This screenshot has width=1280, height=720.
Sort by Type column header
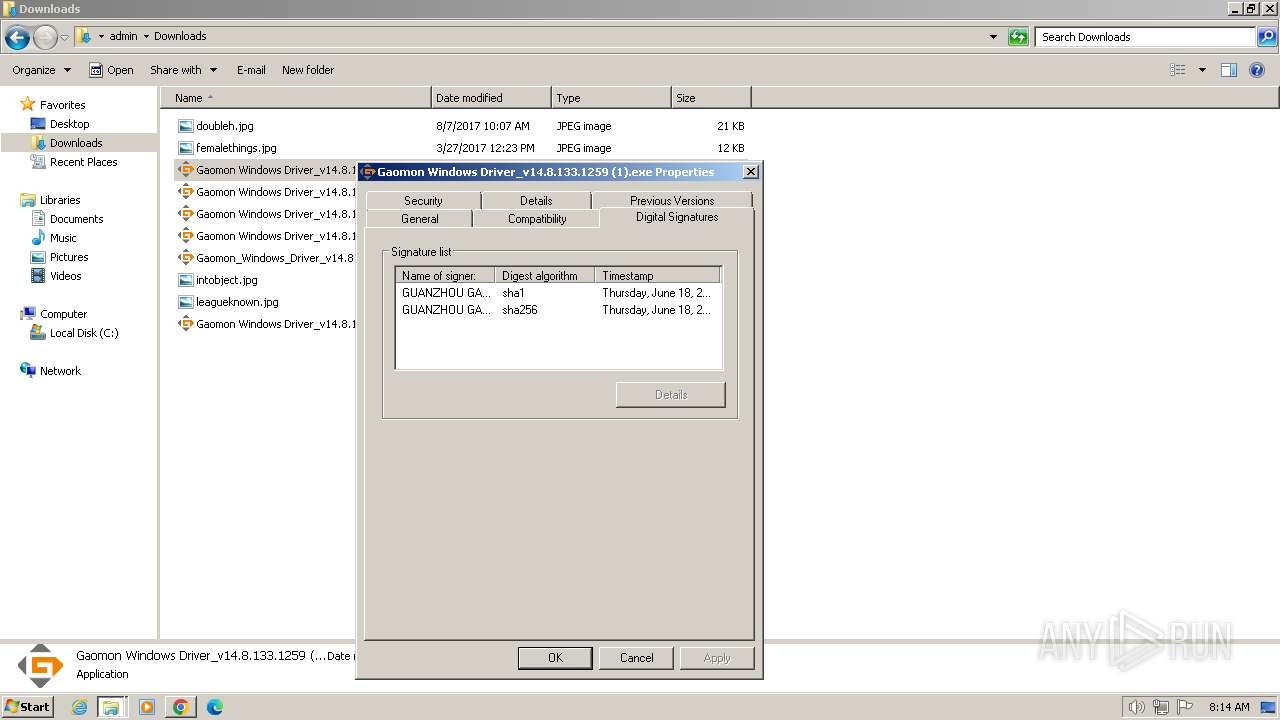point(611,98)
